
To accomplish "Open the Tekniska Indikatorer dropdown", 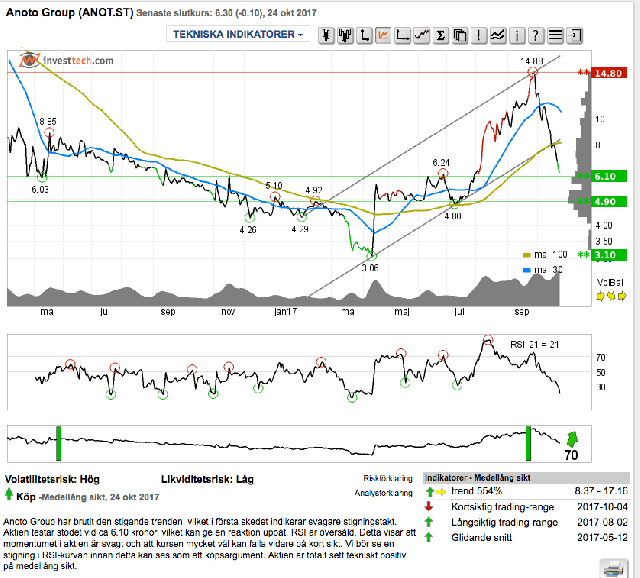I will [x=238, y=34].
